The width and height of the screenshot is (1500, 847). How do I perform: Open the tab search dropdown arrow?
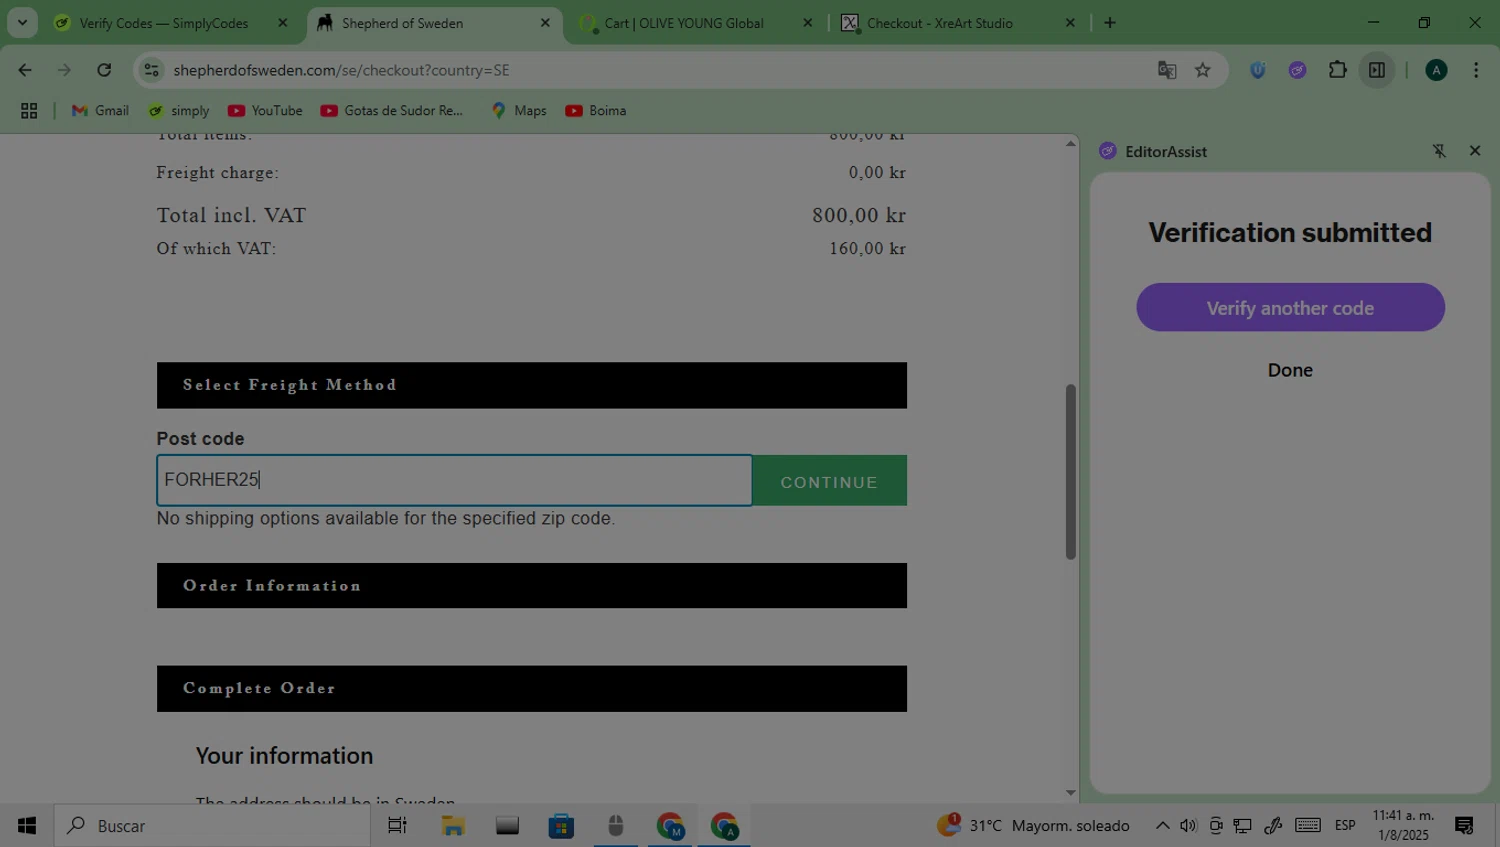pos(22,22)
